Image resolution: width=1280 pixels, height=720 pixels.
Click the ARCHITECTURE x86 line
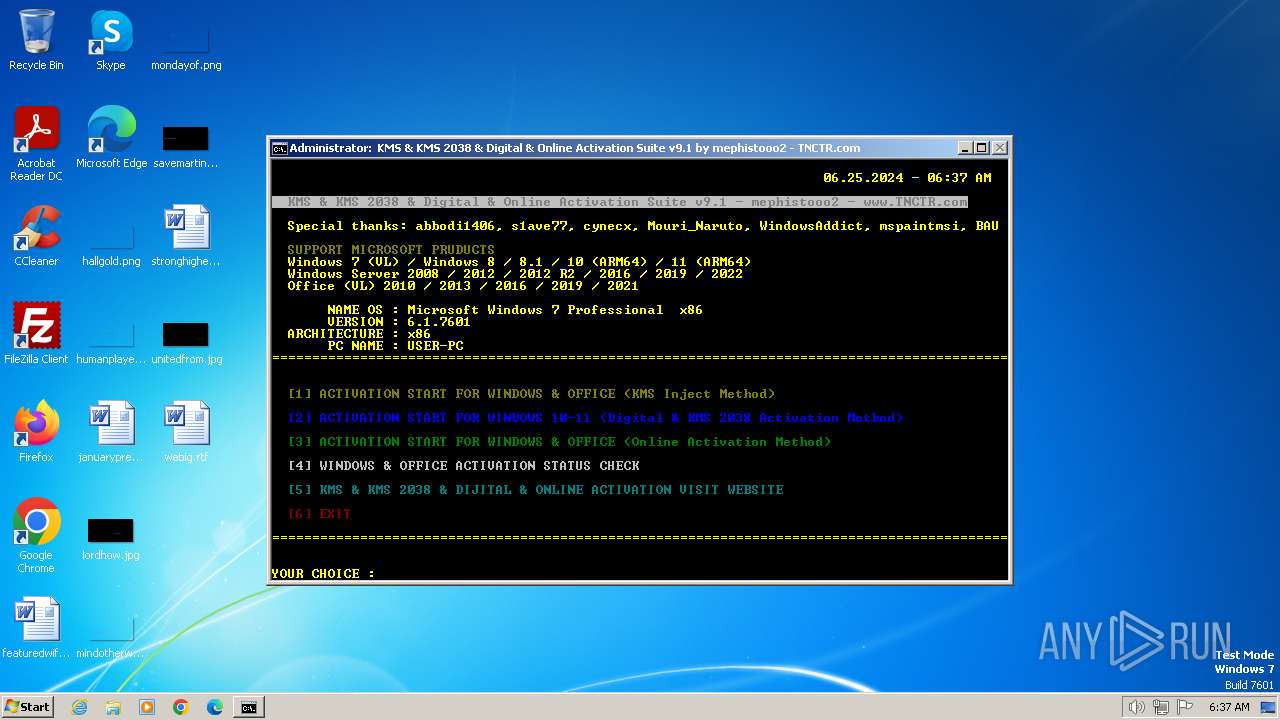pyautogui.click(x=359, y=334)
